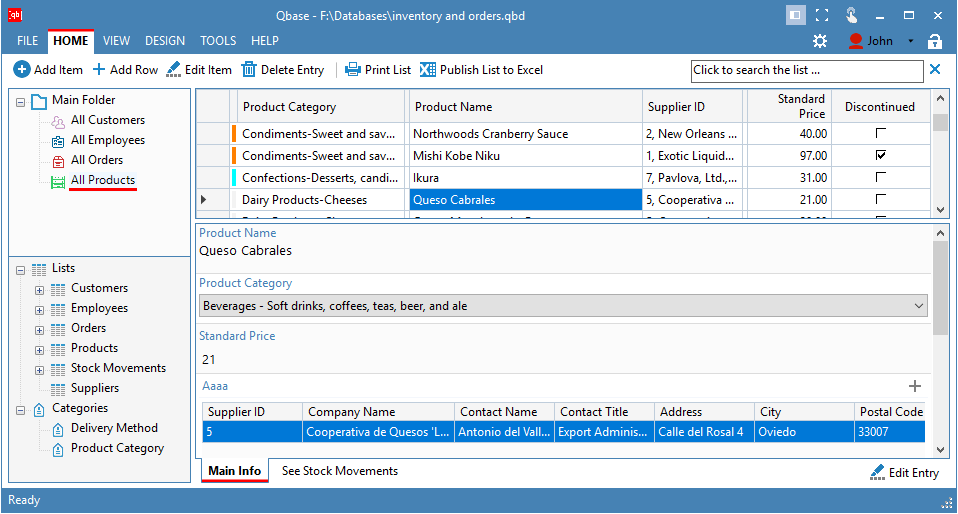Viewport: 958px width, 514px height.
Task: Toggle the touch mode hand icon
Action: (x=851, y=15)
